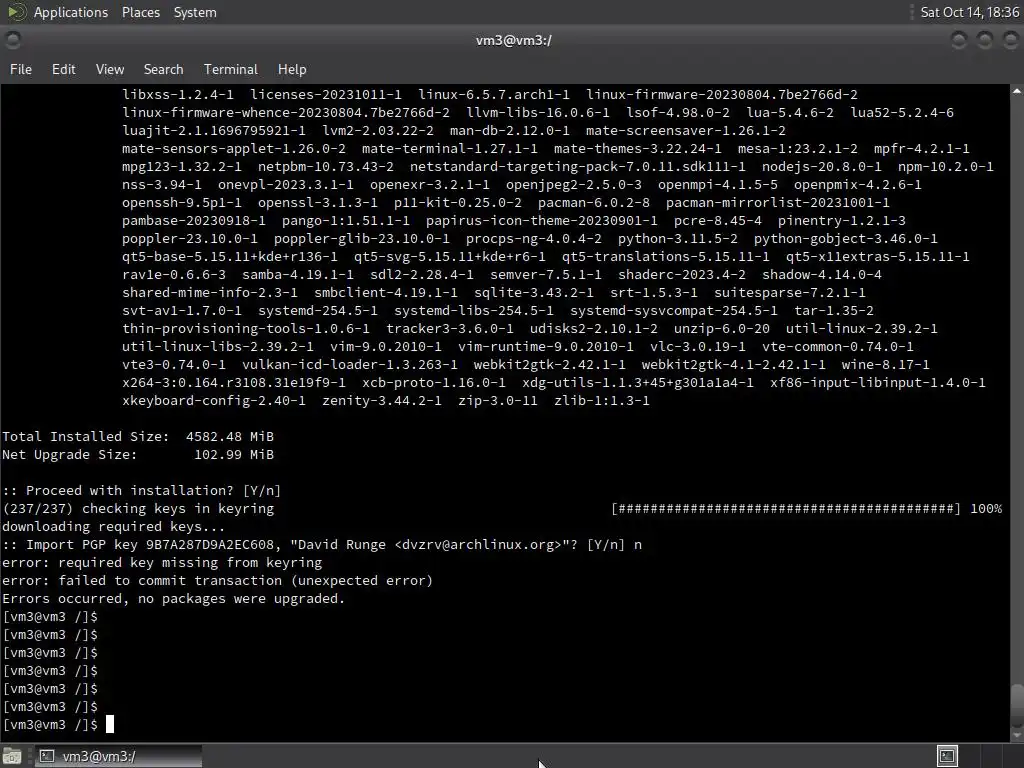This screenshot has width=1024, height=768.
Task: Select the vm3@vm3:/ taskbar window button
Action: point(118,756)
